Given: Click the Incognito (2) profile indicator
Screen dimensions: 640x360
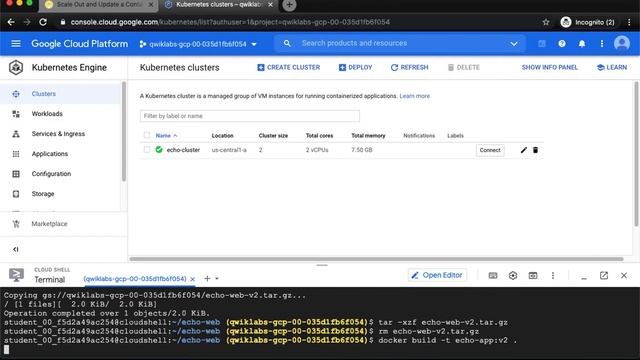Looking at the screenshot, I should tap(588, 22).
